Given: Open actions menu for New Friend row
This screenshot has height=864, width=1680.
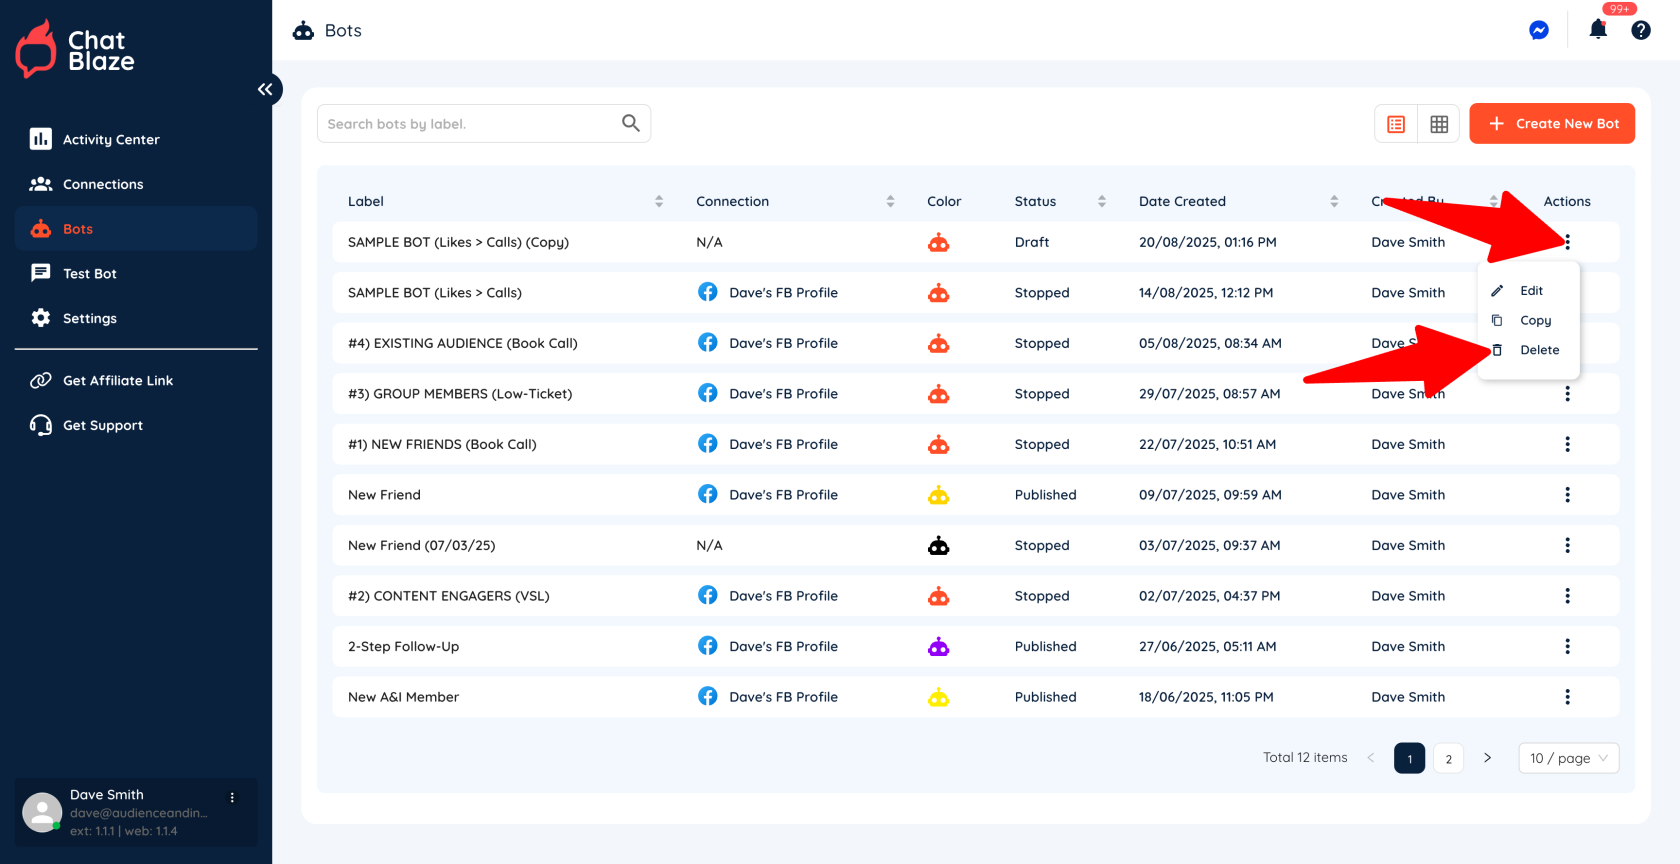Looking at the screenshot, I should (1567, 495).
